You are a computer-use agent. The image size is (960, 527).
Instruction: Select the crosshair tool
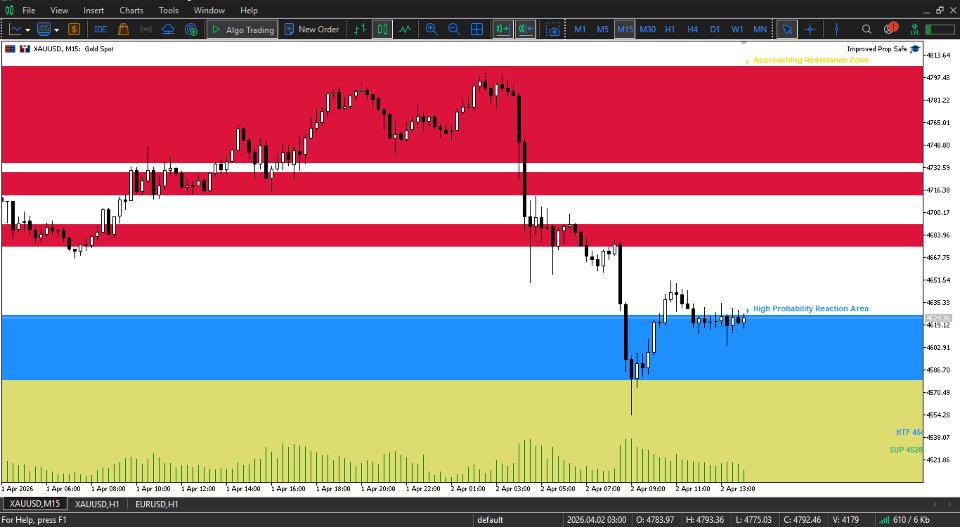click(x=809, y=29)
